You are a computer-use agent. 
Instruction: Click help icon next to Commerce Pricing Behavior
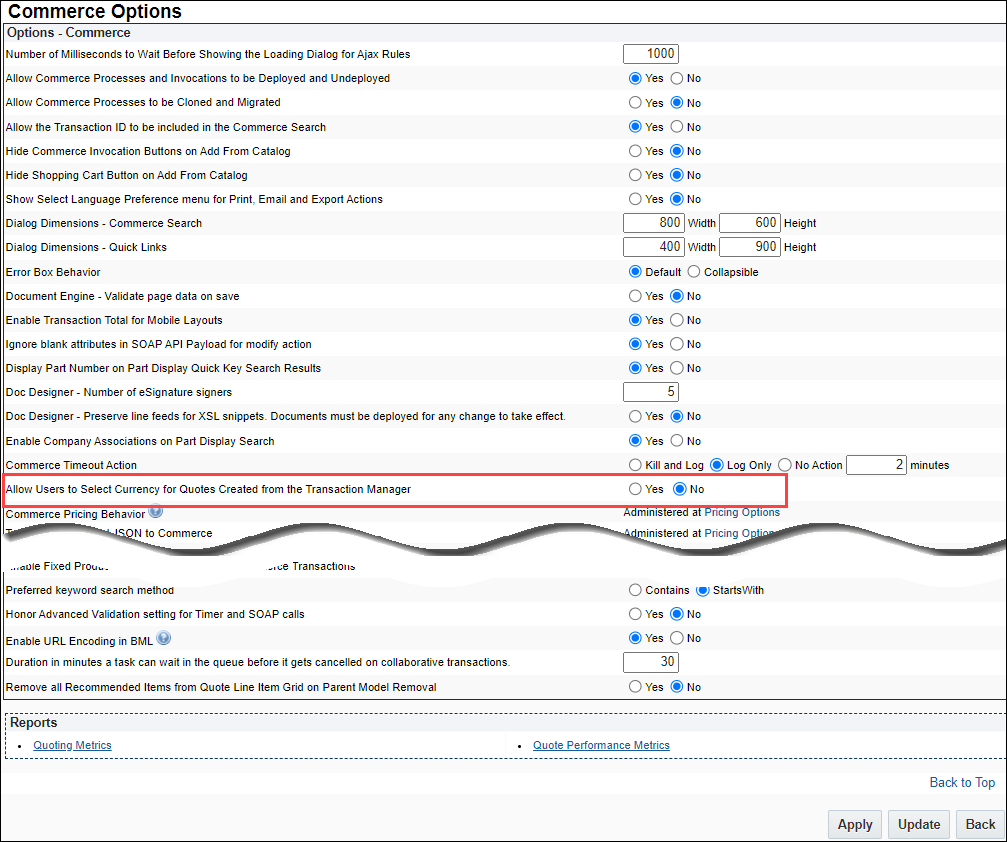[156, 512]
